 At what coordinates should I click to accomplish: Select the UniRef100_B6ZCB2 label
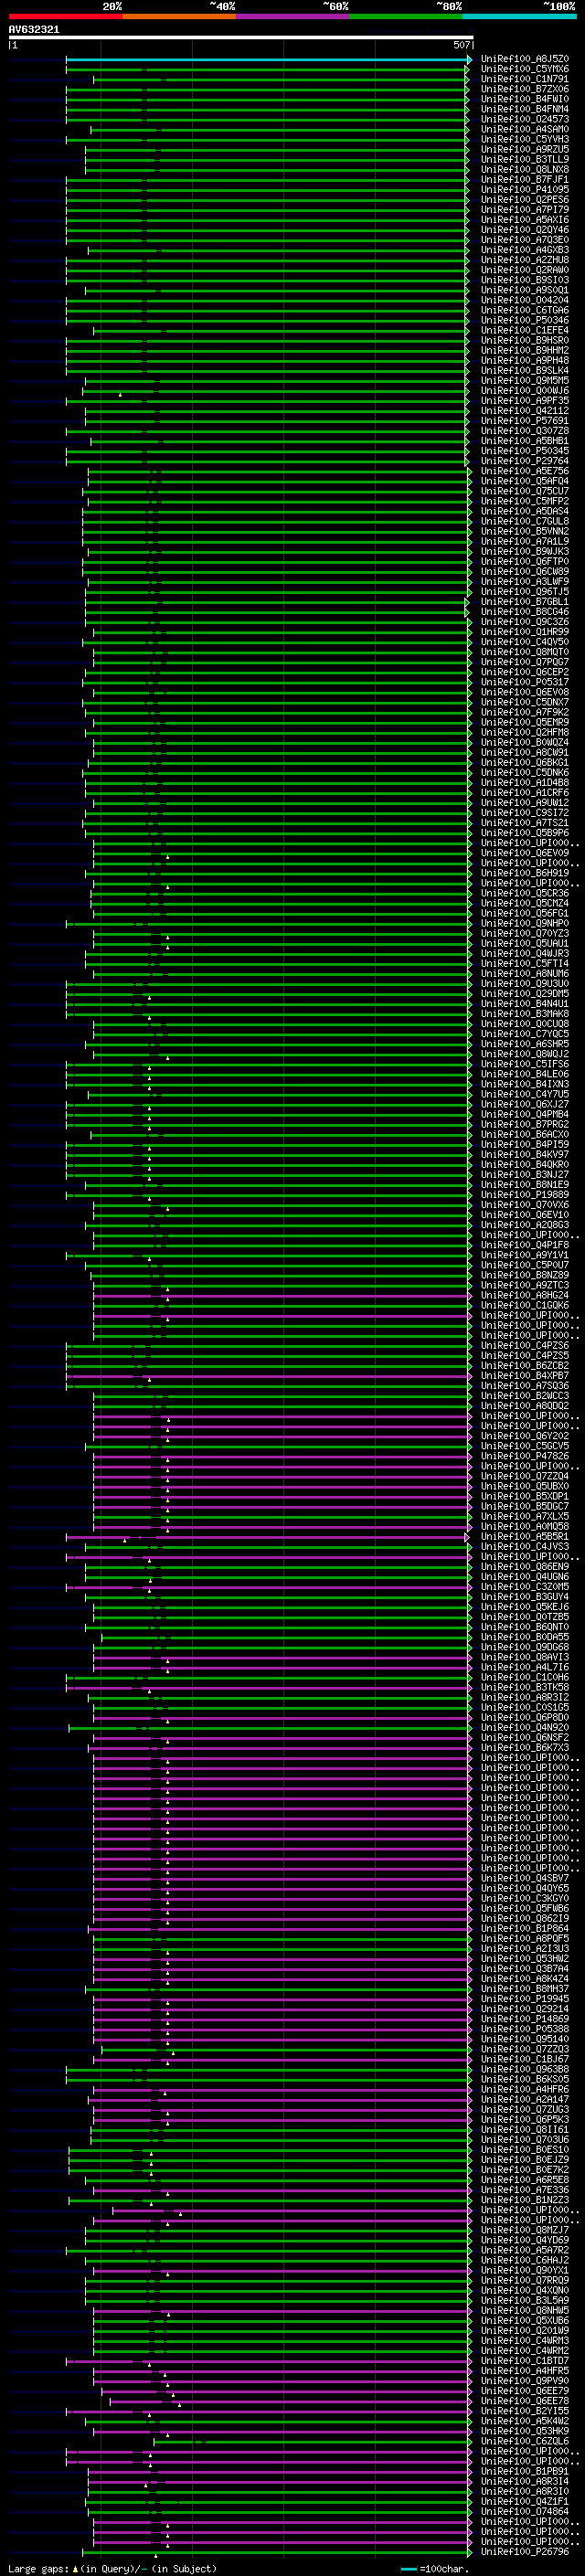click(x=525, y=1365)
